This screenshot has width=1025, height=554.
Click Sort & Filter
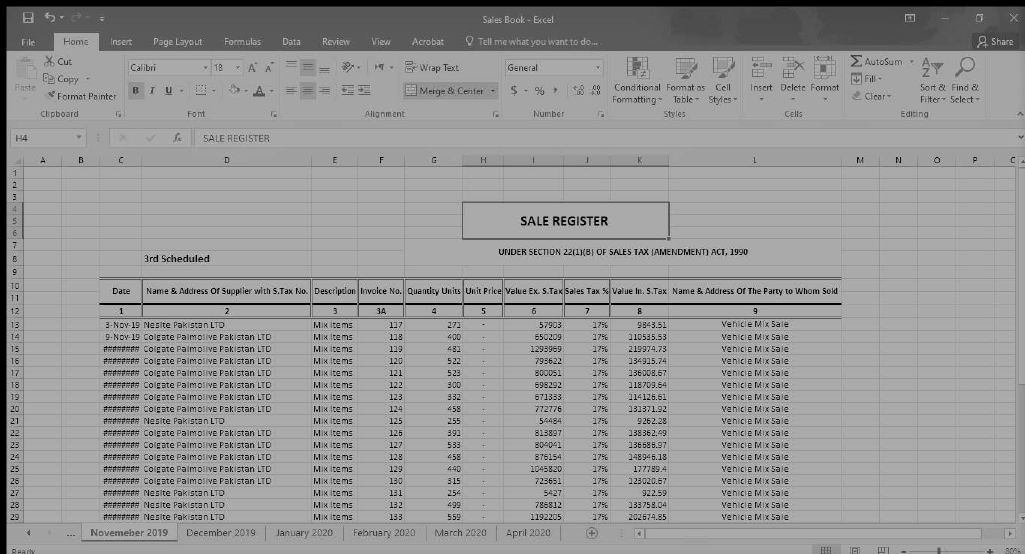pyautogui.click(x=932, y=80)
